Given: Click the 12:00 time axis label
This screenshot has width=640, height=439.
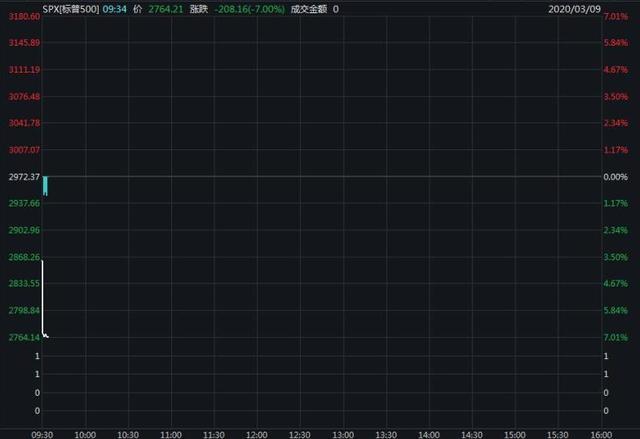Looking at the screenshot, I should 257,435.
